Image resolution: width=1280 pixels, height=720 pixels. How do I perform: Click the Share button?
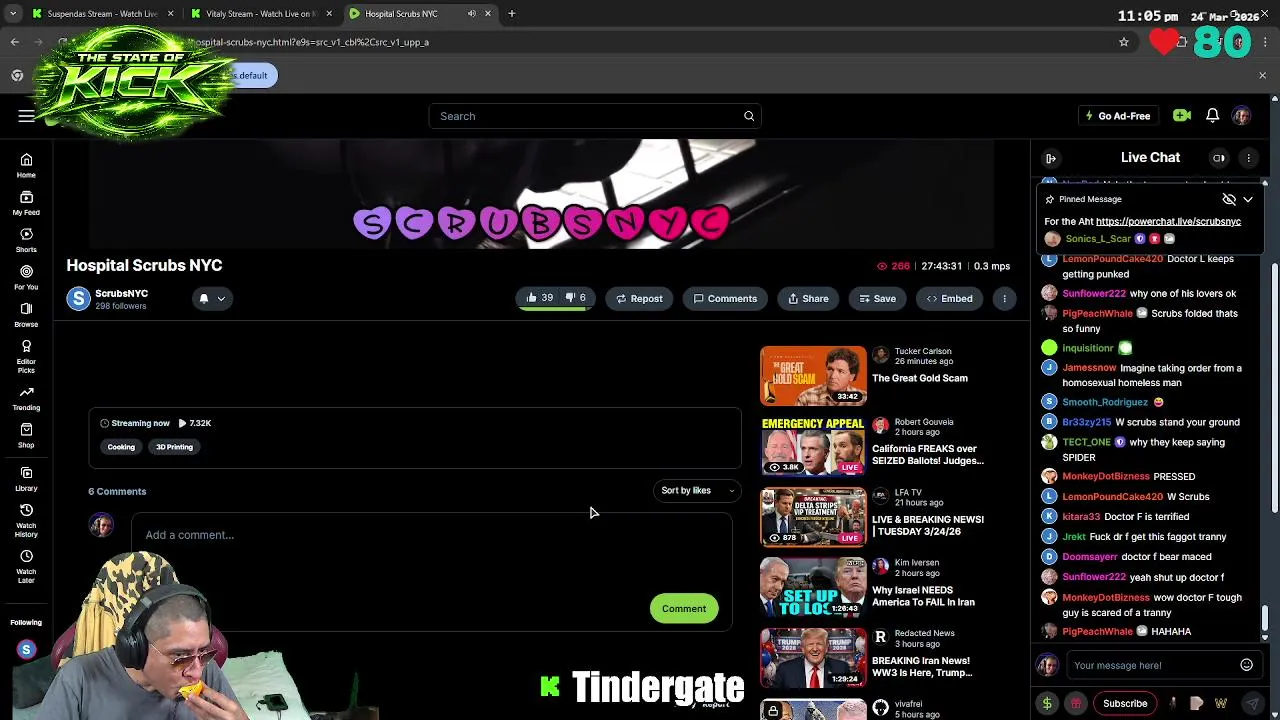808,298
